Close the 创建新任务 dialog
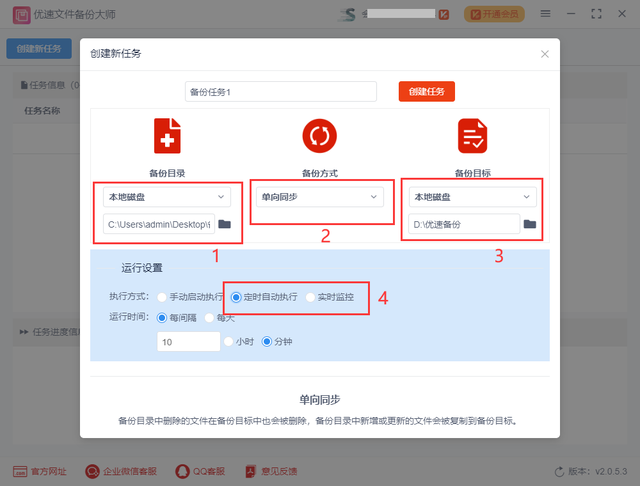Screen dimensions: 640x486 click(x=544, y=54)
